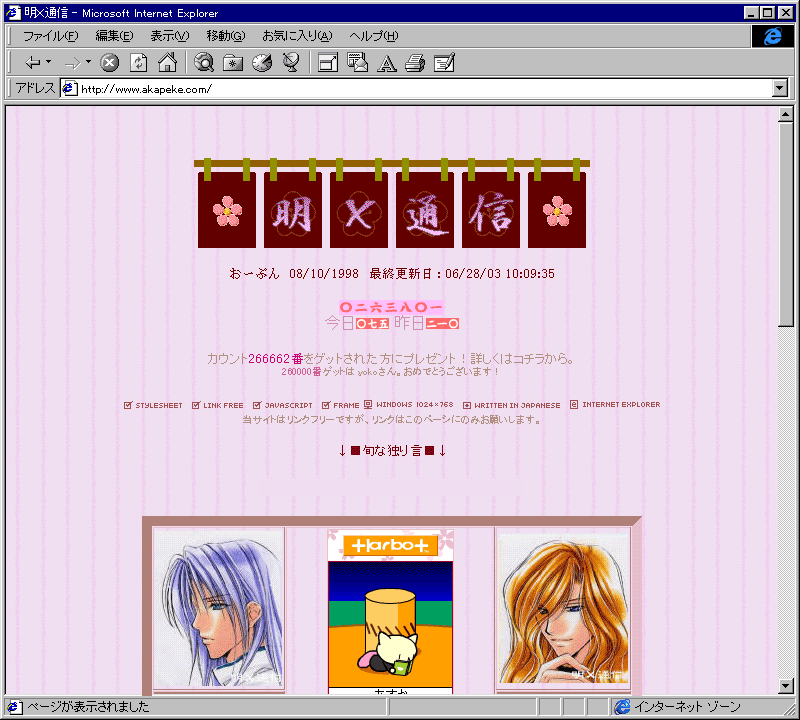Click the scrollbar up arrow
800x720 pixels.
tap(786, 114)
